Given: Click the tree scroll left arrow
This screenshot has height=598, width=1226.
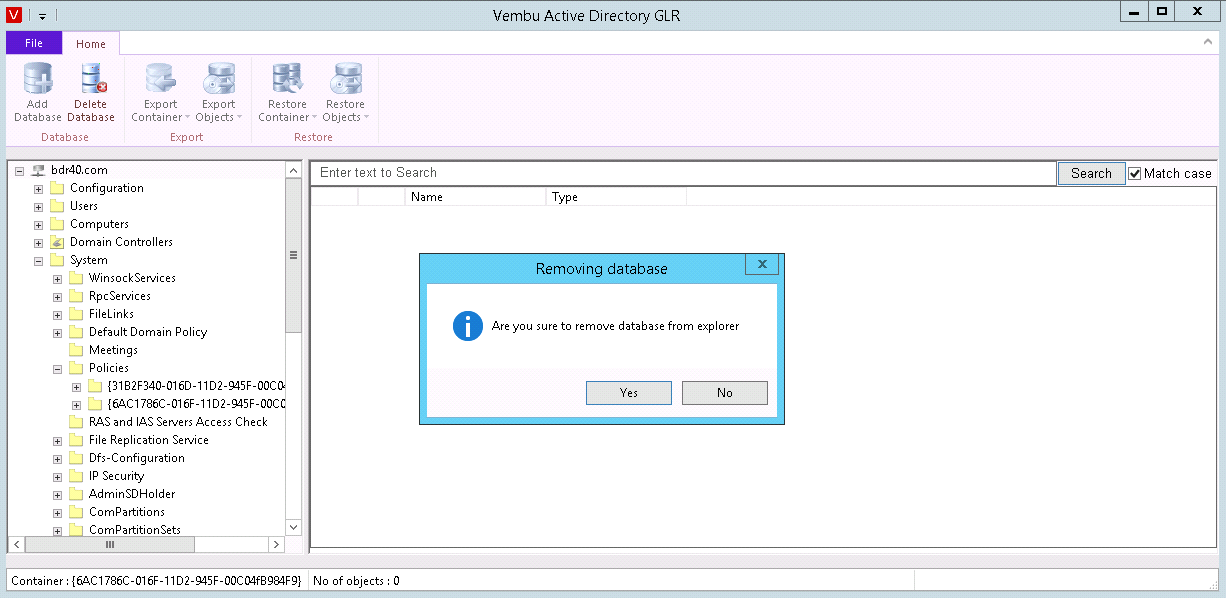Looking at the screenshot, I should [x=16, y=544].
